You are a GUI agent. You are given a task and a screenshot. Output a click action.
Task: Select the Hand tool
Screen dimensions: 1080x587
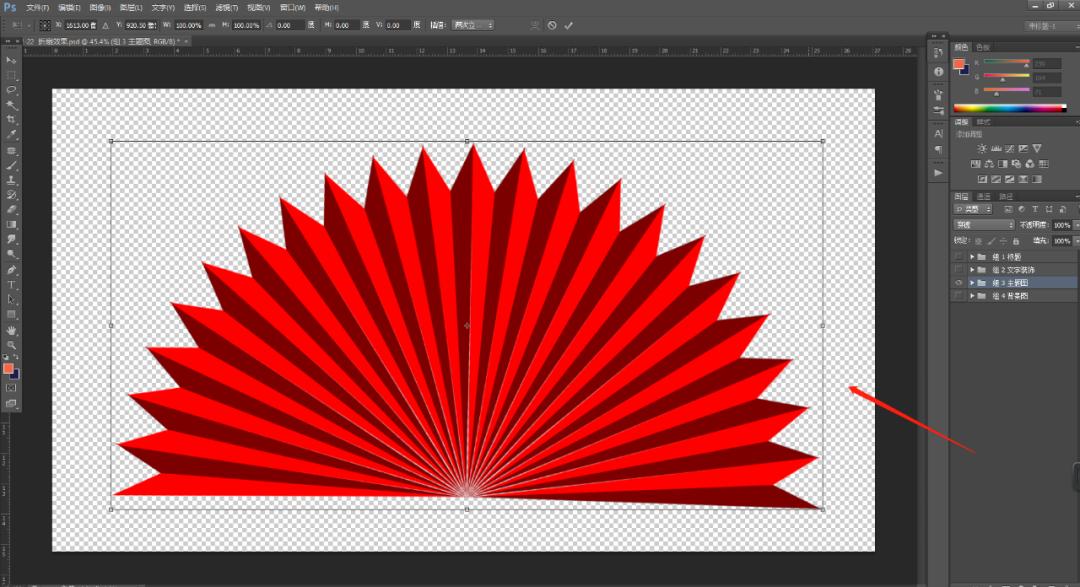click(12, 330)
